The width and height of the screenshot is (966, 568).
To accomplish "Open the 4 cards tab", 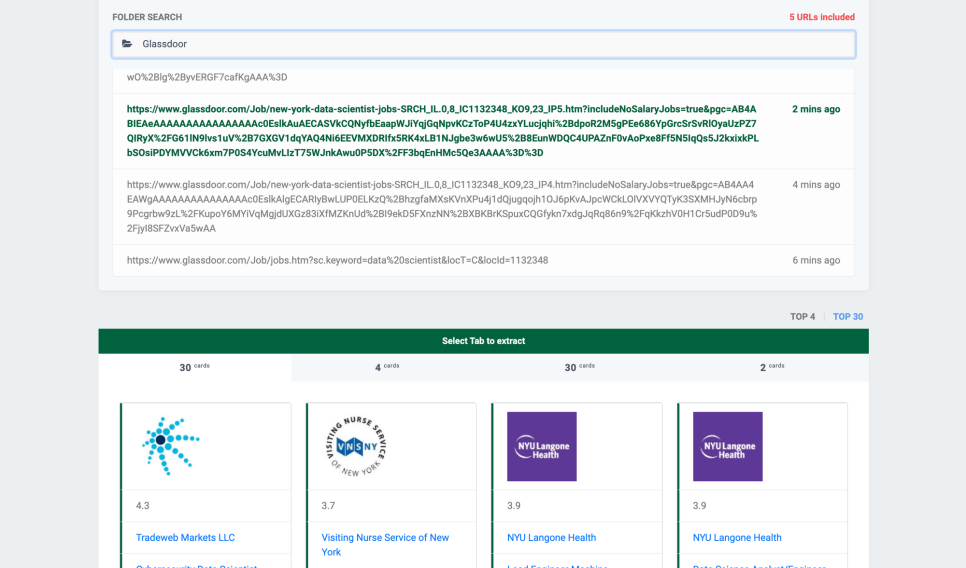I will (x=386, y=367).
